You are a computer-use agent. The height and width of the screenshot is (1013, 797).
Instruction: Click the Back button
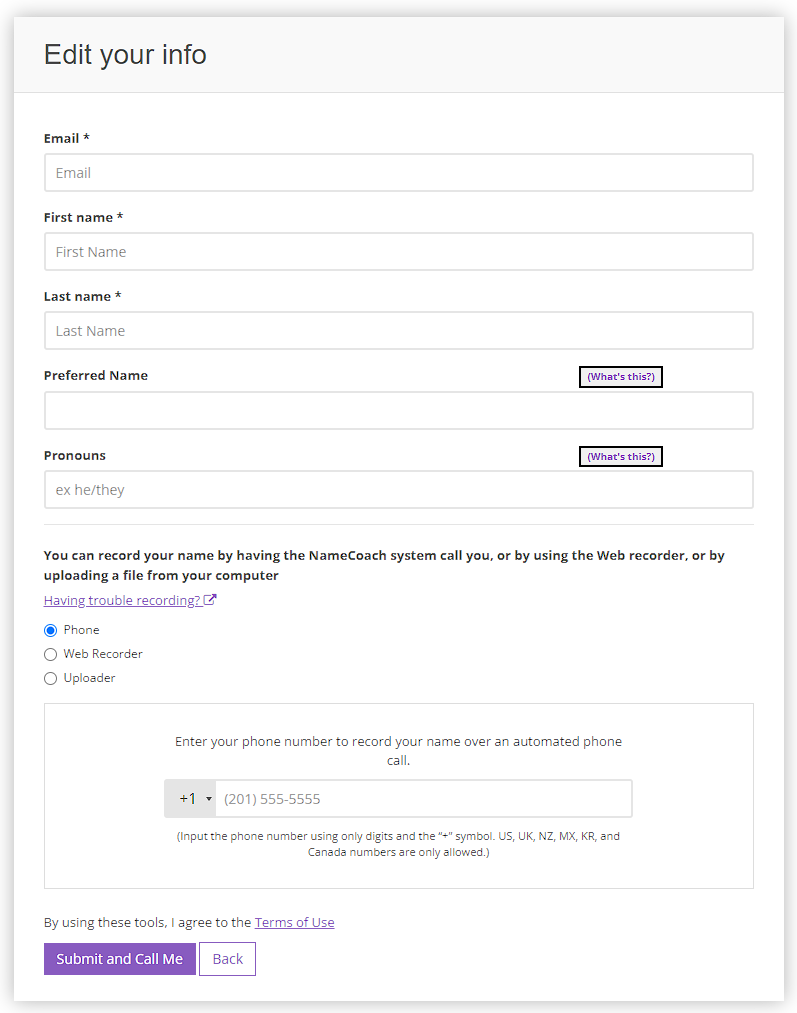227,959
